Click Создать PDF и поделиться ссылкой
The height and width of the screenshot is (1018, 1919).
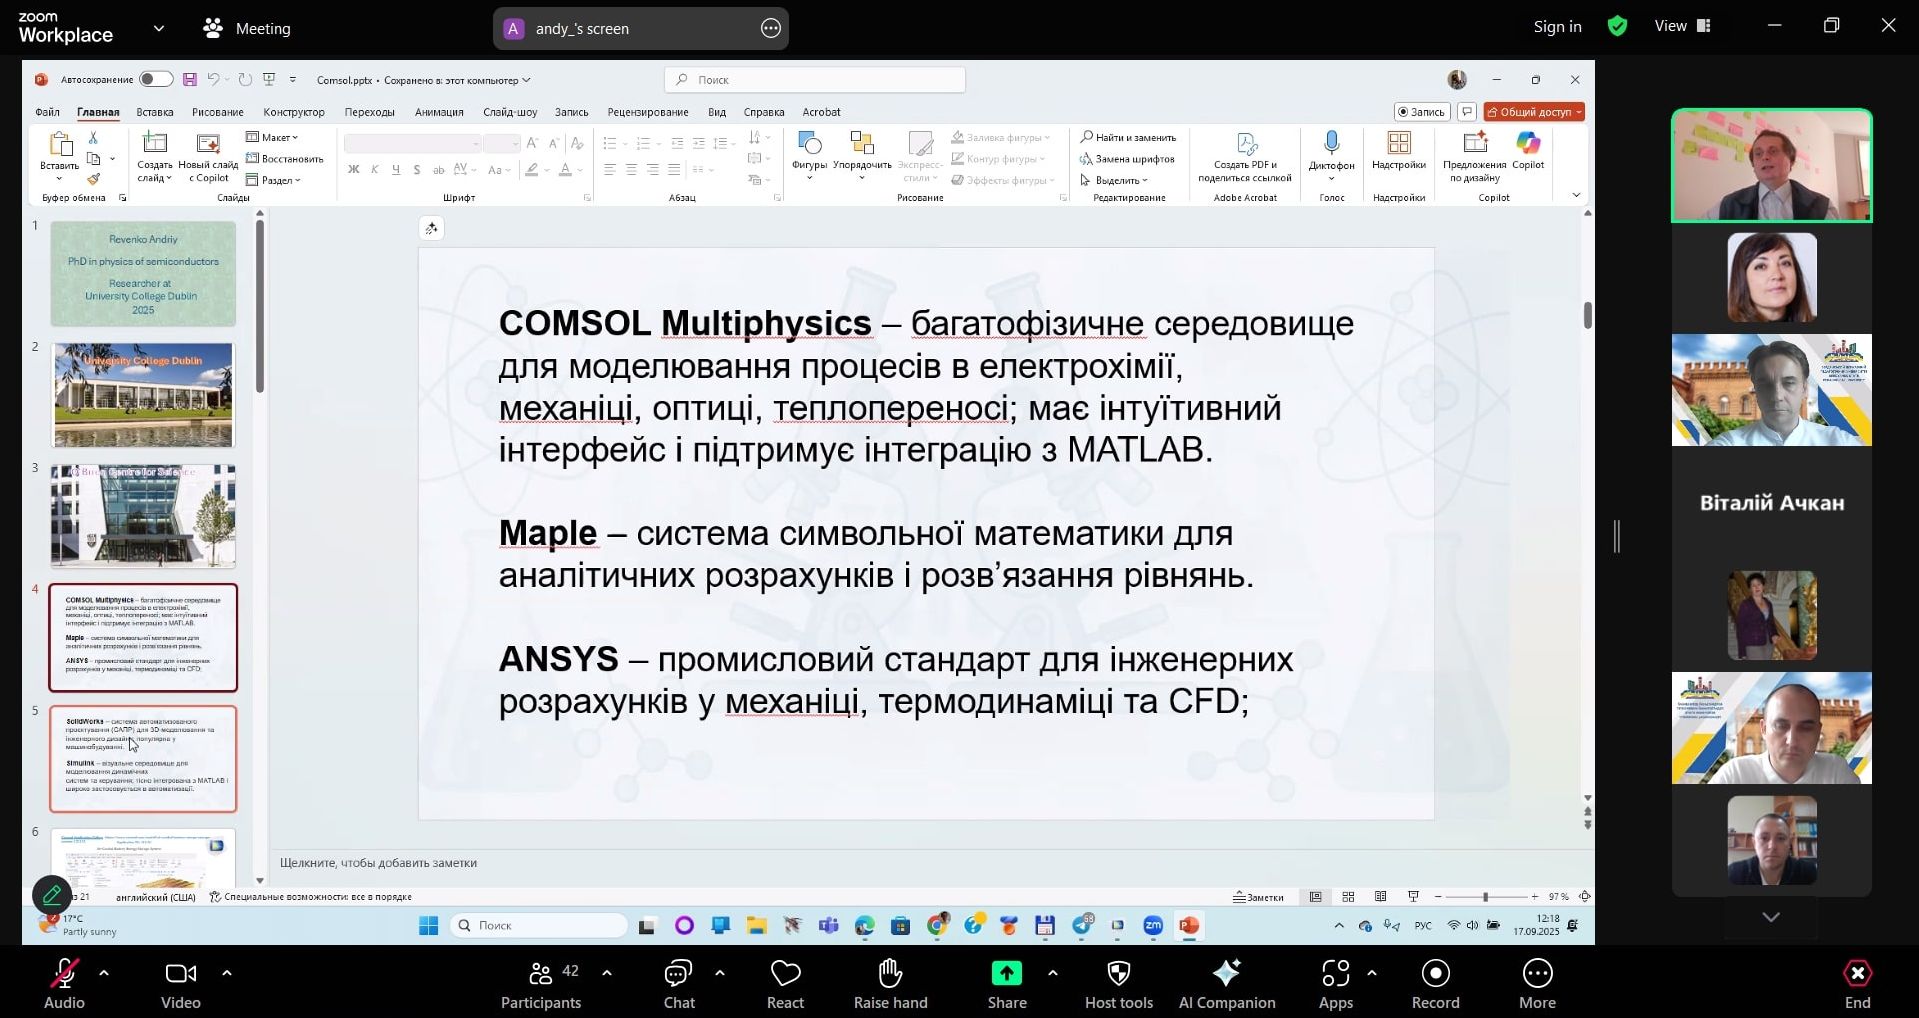(1245, 157)
